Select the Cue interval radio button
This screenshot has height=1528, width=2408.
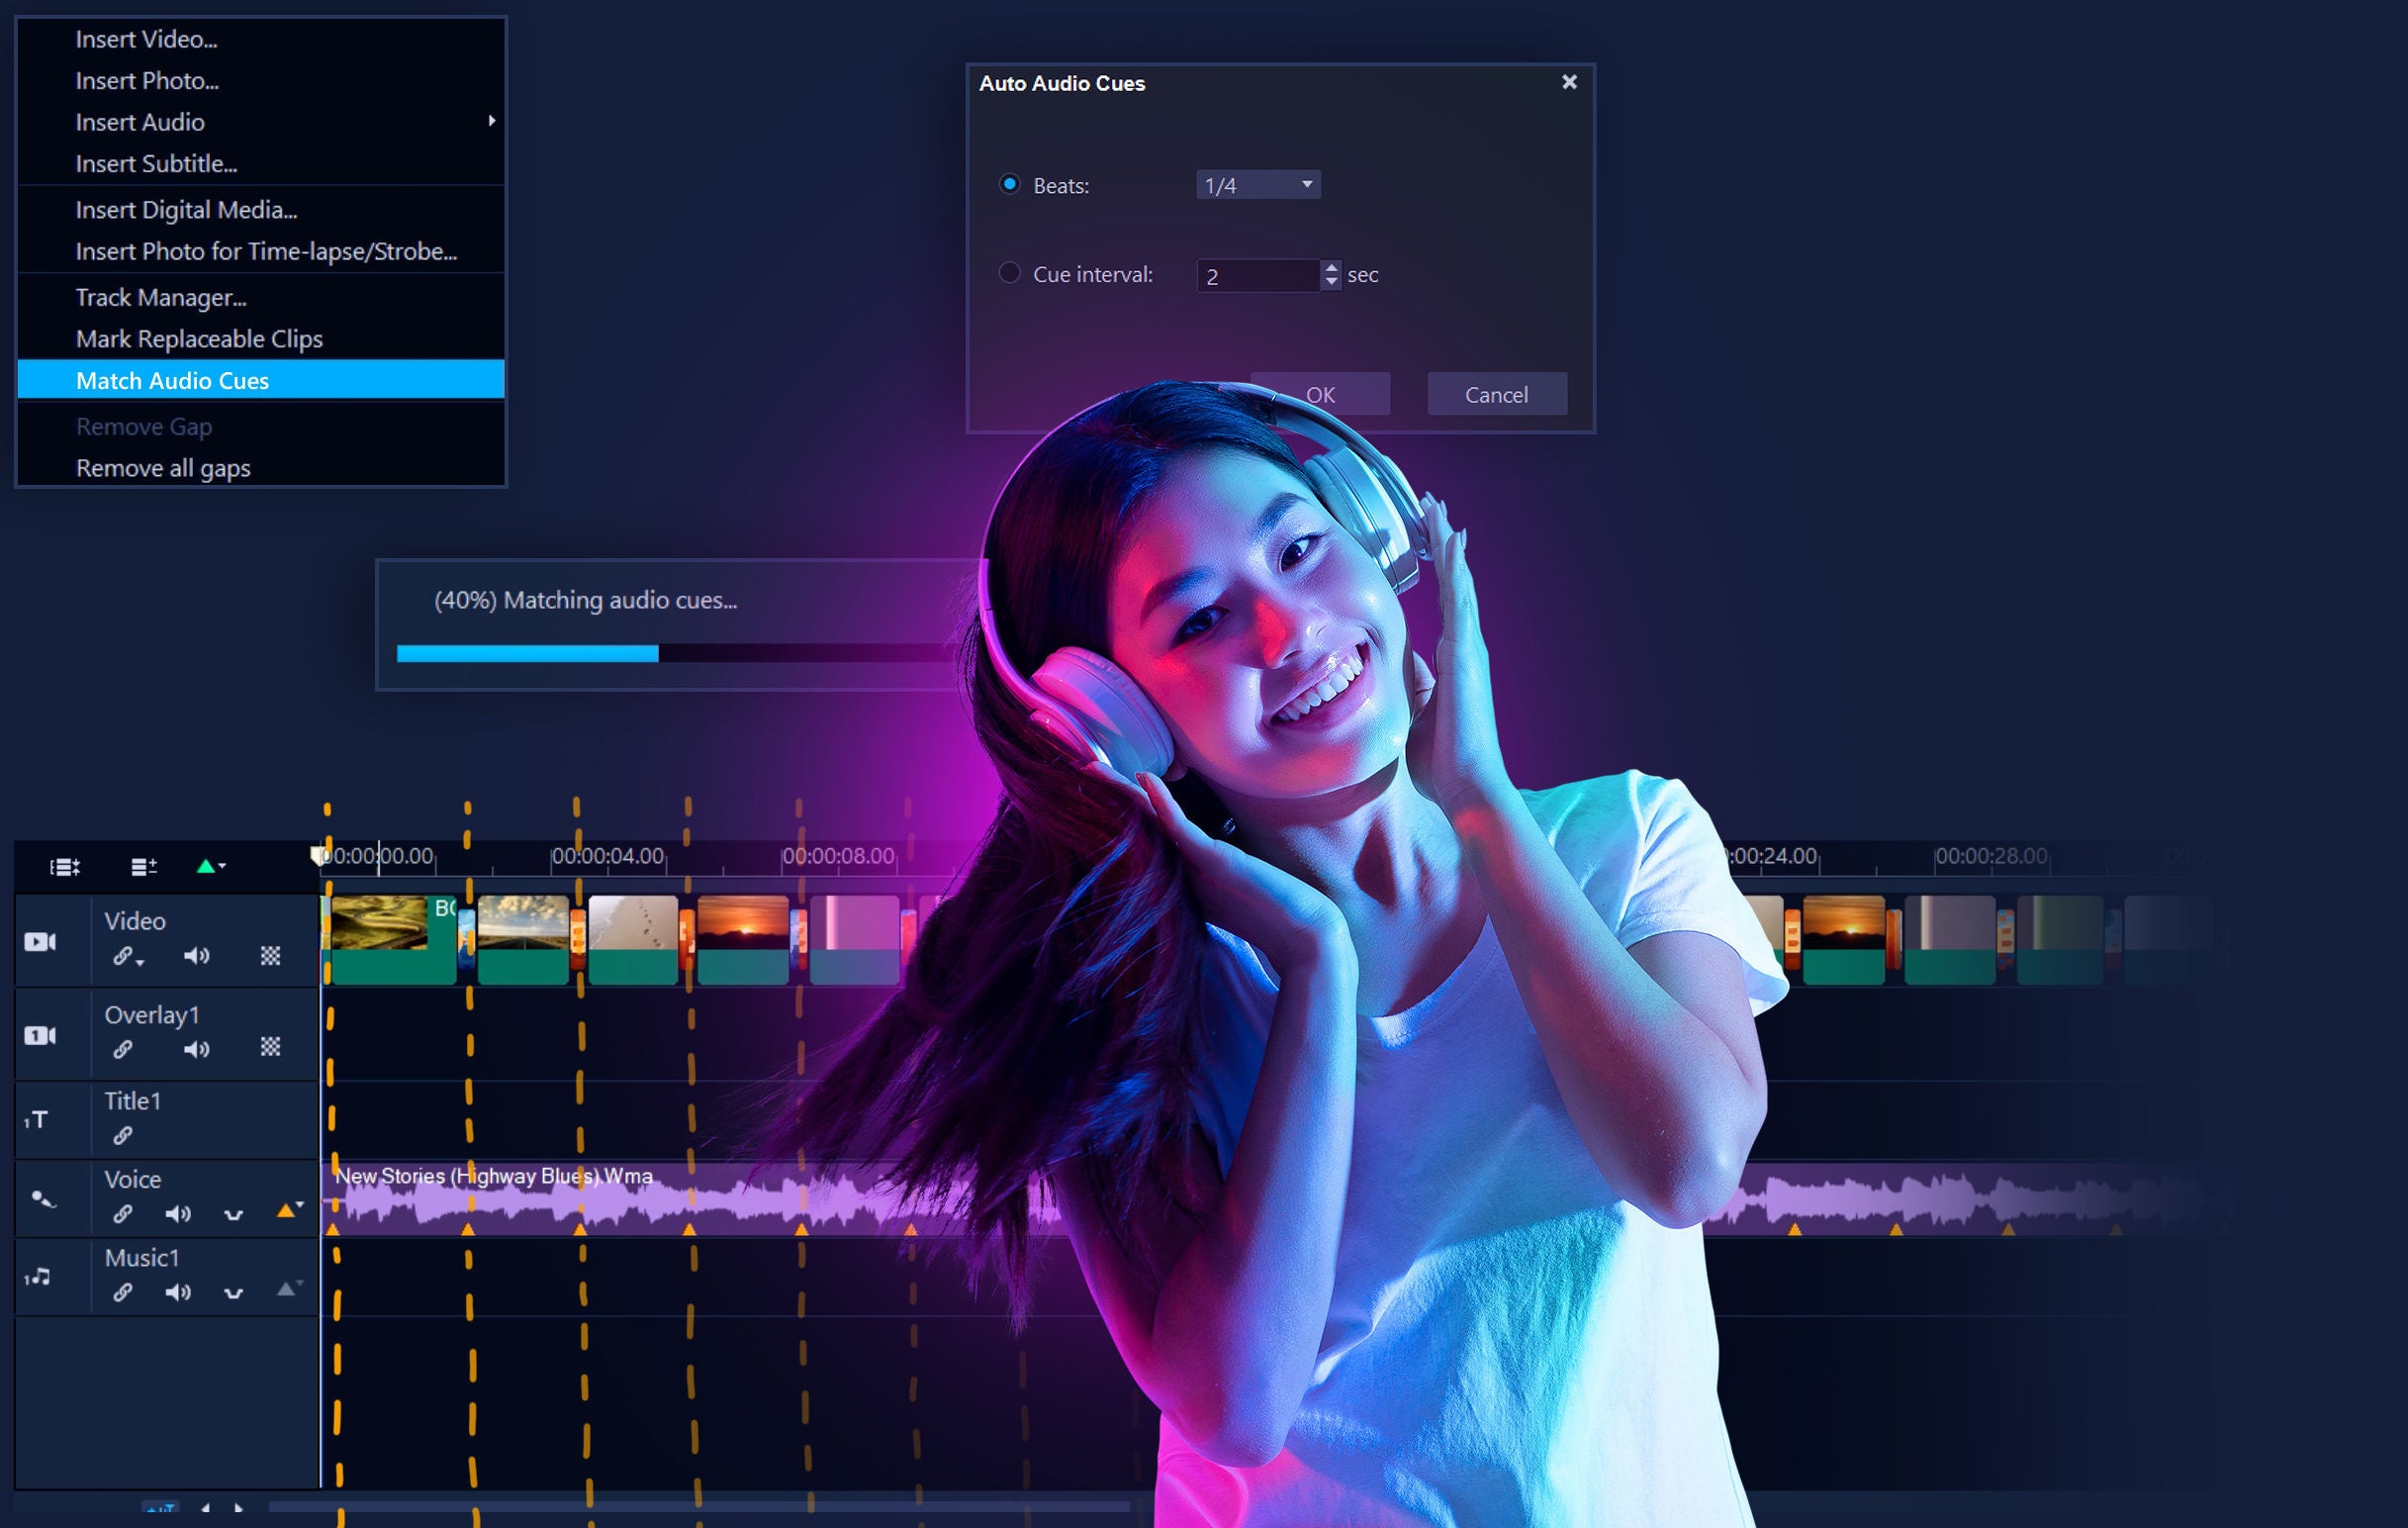coord(1009,273)
